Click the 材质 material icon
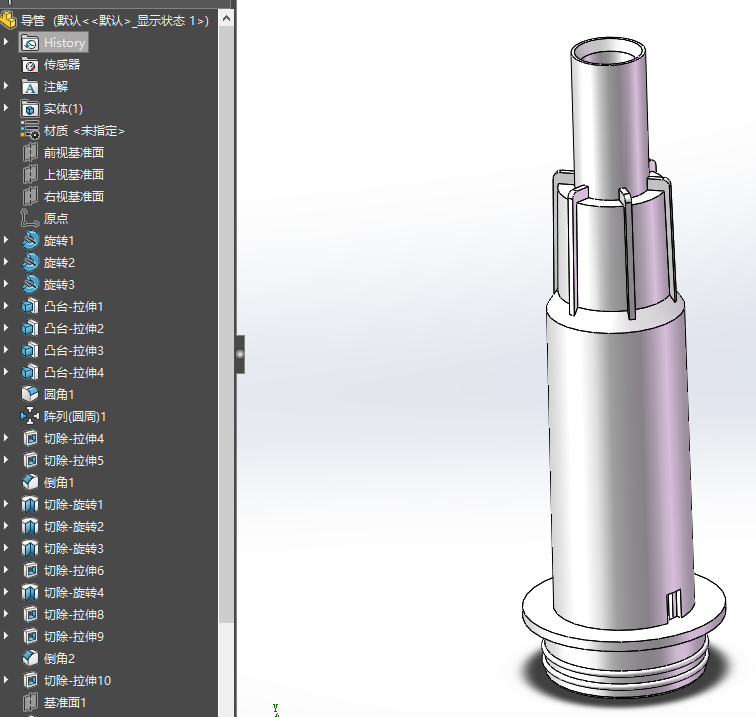The height and width of the screenshot is (717, 756). 30,131
